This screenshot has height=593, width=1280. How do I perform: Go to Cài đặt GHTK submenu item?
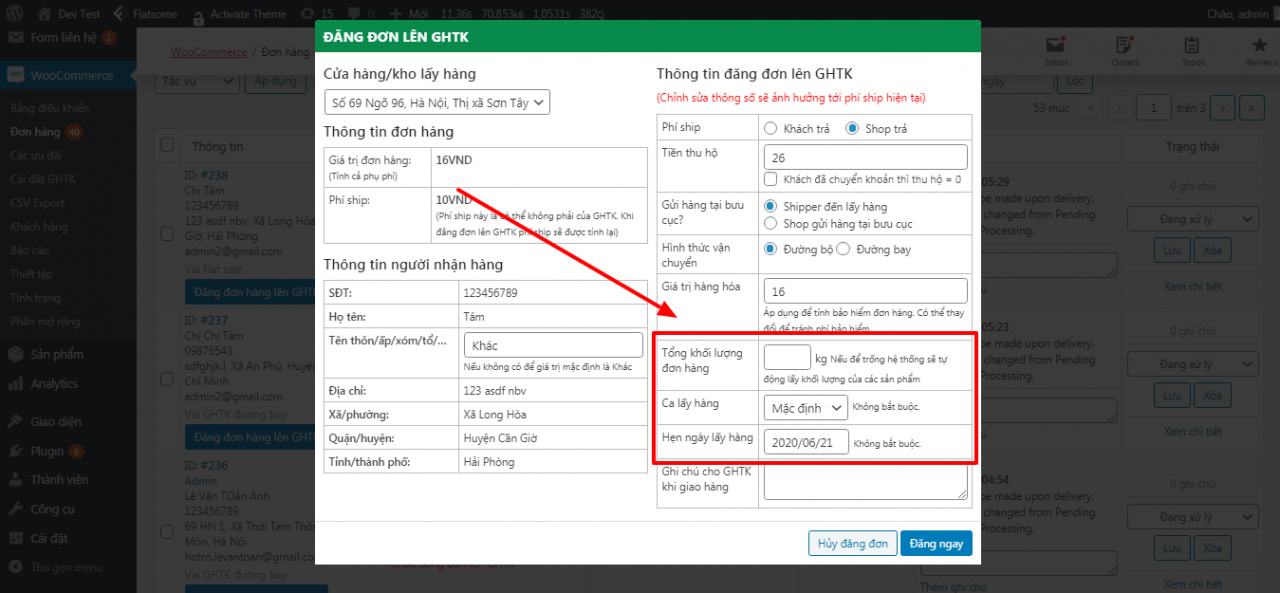coord(42,179)
